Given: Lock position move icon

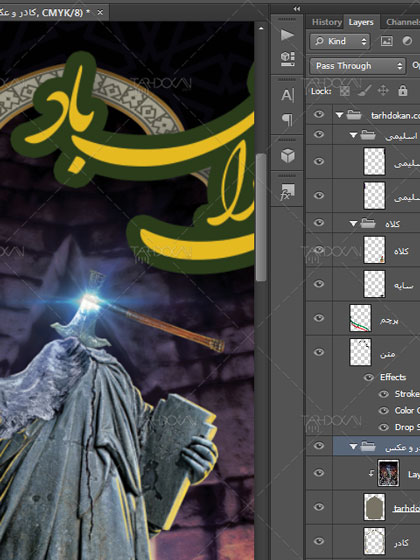Looking at the screenshot, I should [x=383, y=91].
